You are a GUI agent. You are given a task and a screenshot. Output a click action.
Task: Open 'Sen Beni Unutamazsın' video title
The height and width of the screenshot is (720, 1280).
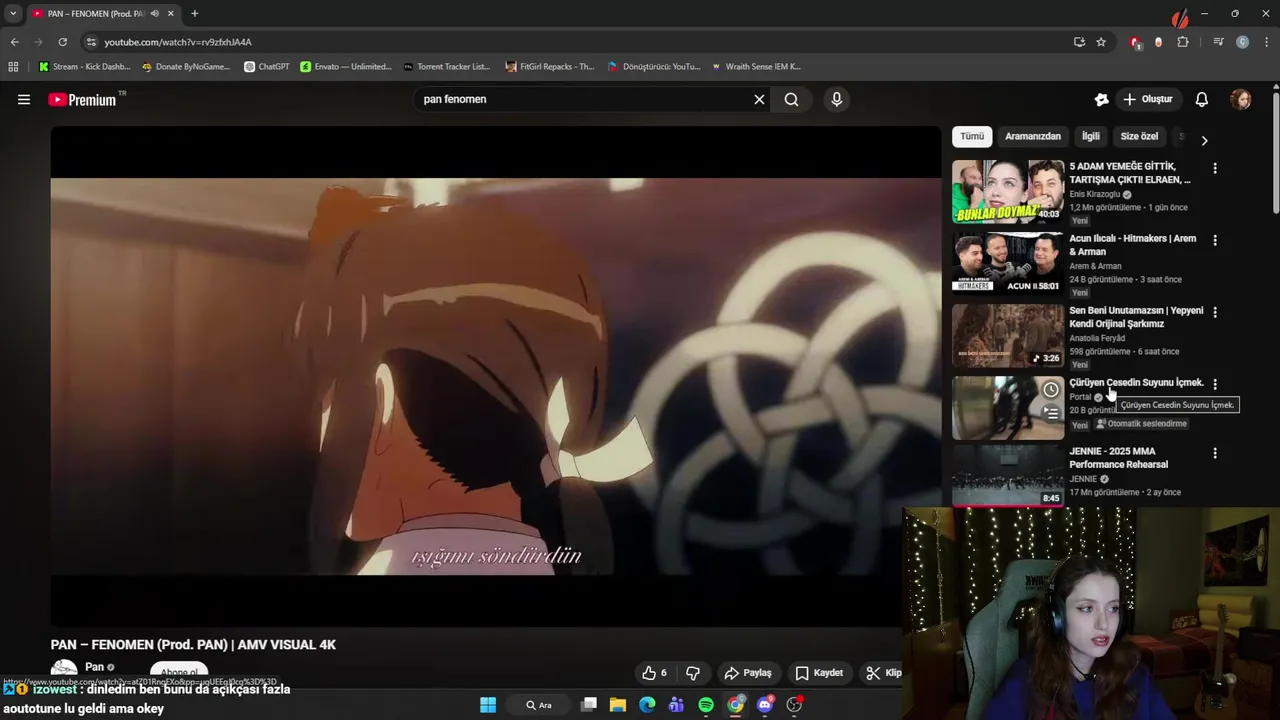1136,317
